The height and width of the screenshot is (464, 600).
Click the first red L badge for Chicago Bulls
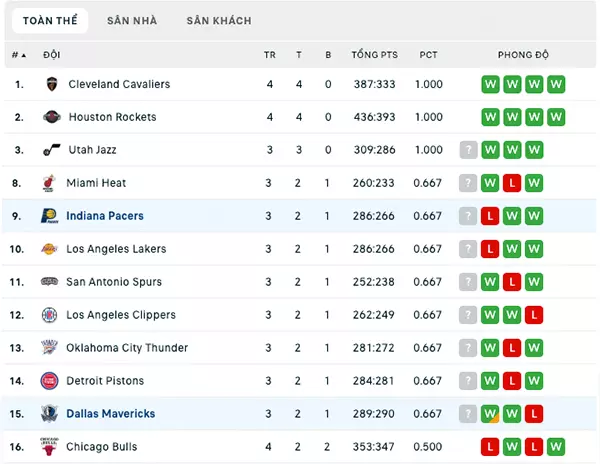[x=490, y=447]
